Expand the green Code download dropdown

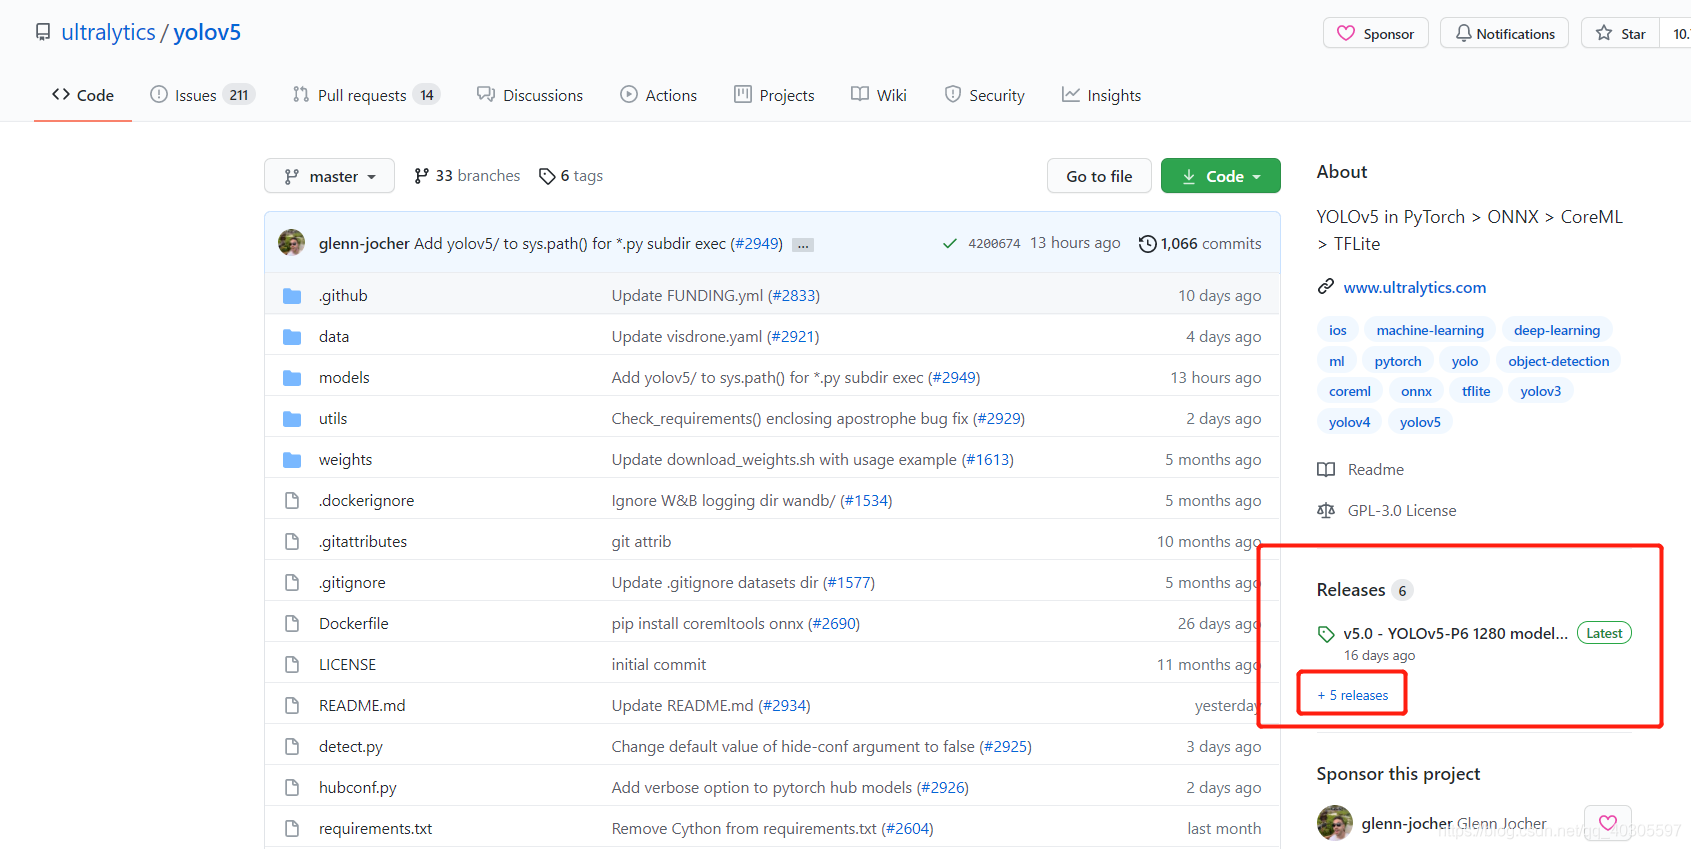1220,176
